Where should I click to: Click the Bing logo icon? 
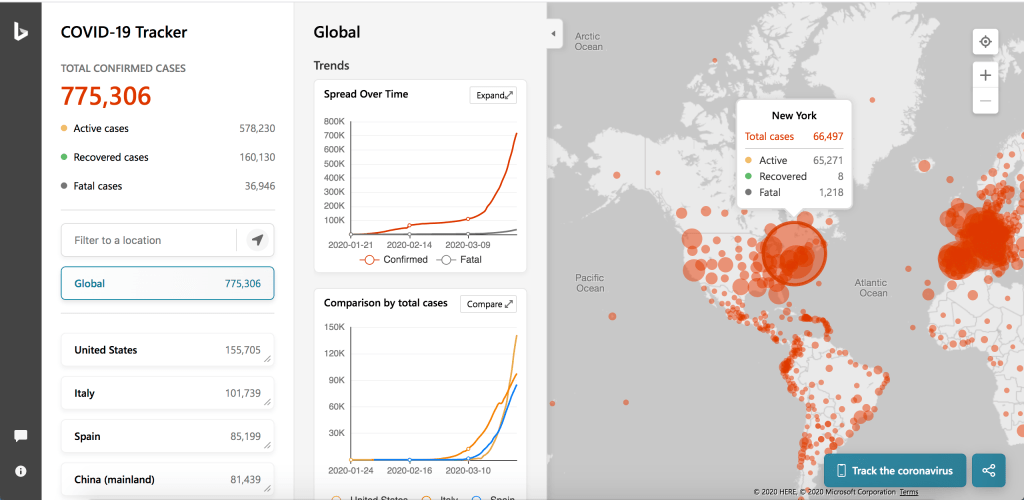20,32
